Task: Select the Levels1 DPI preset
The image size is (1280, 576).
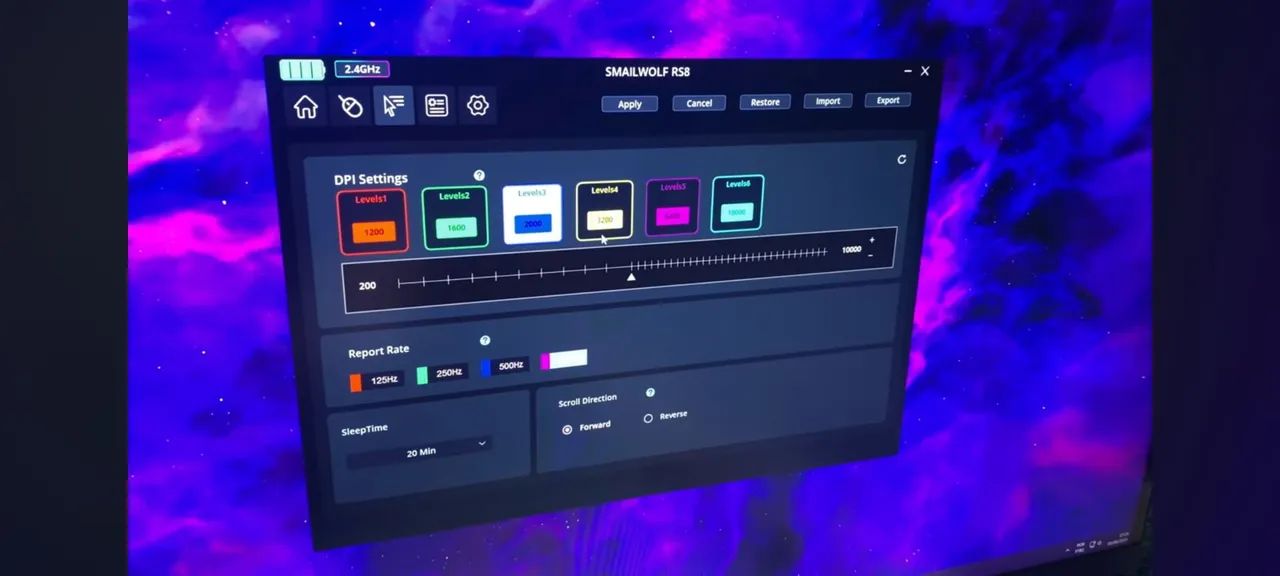Action: 372,221
